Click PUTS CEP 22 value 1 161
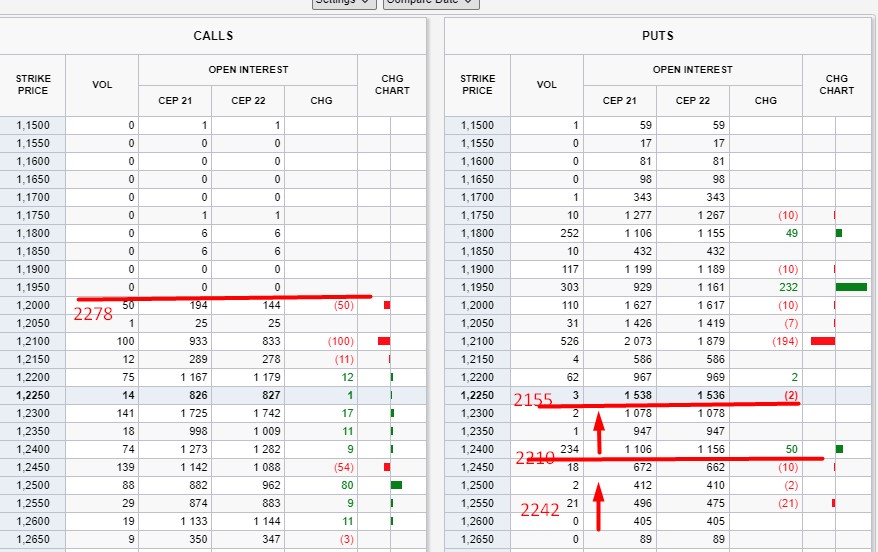 pos(711,287)
